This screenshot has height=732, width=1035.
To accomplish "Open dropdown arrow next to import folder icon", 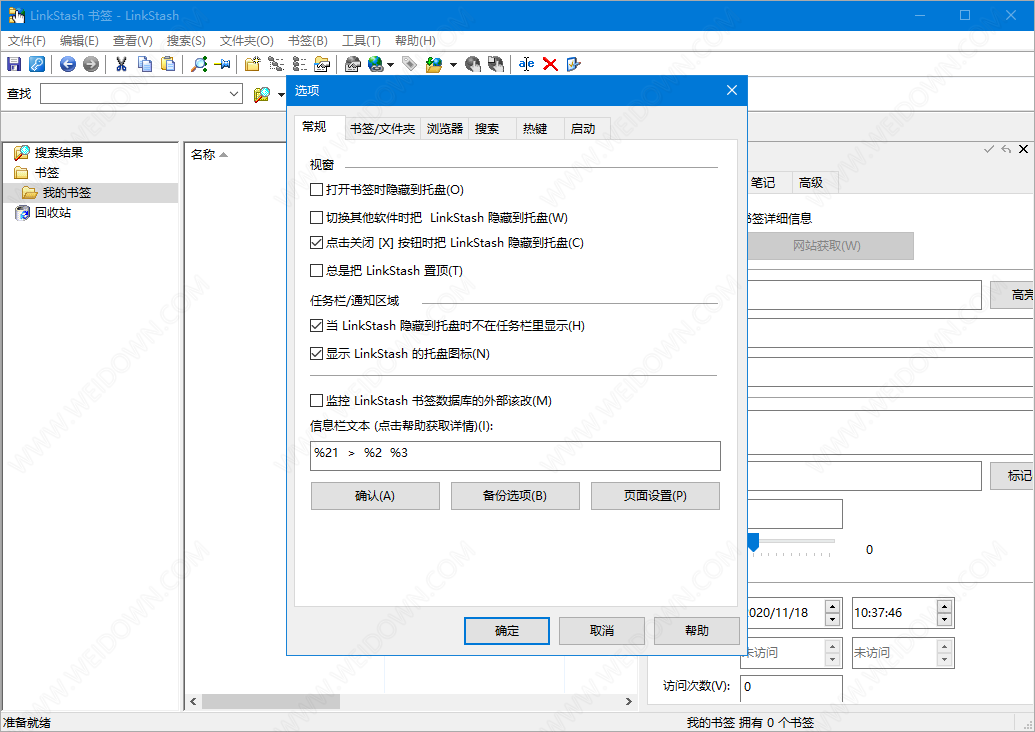I will (453, 65).
